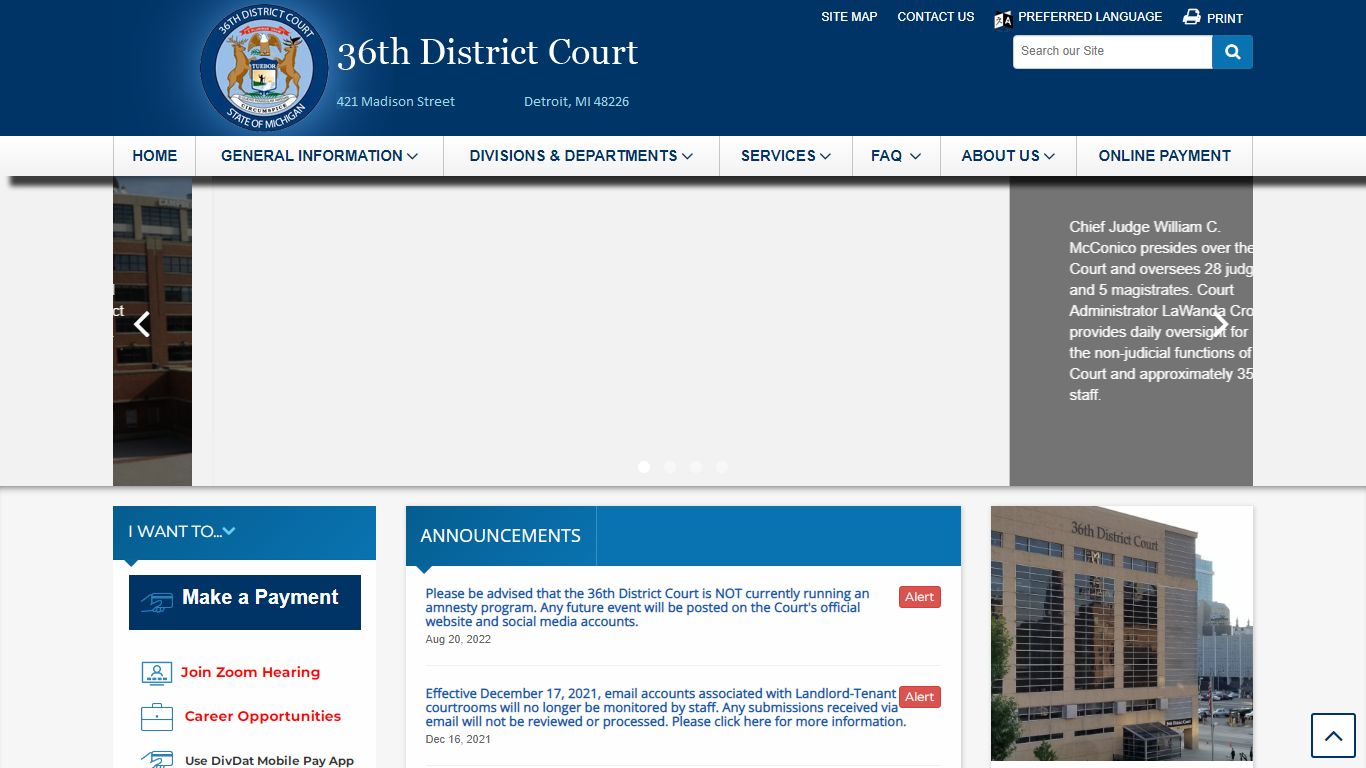Expand the FAQ menu
Image resolution: width=1366 pixels, height=768 pixels.
pos(896,156)
